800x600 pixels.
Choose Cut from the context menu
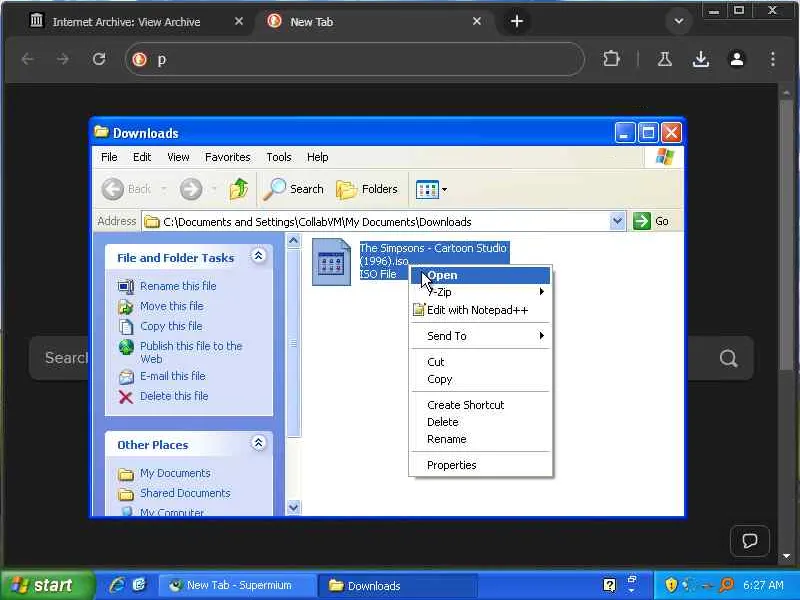coord(481,362)
